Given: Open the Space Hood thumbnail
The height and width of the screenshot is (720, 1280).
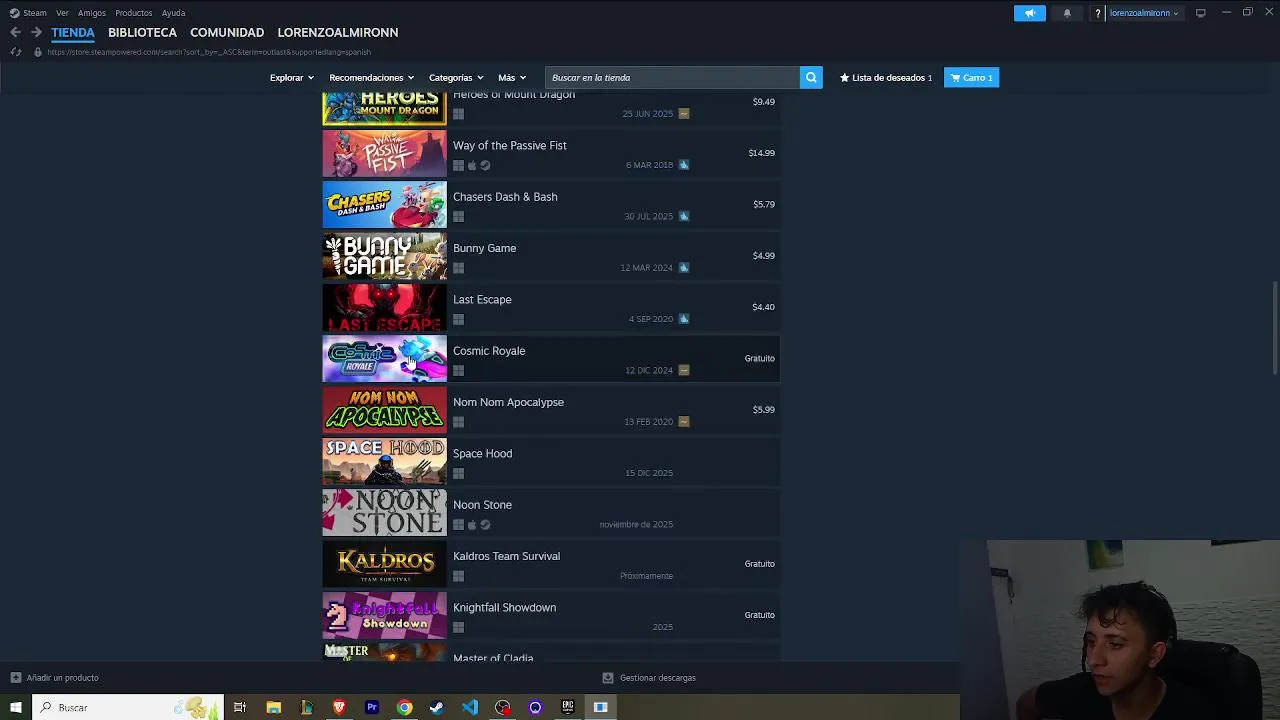Looking at the screenshot, I should [x=384, y=461].
